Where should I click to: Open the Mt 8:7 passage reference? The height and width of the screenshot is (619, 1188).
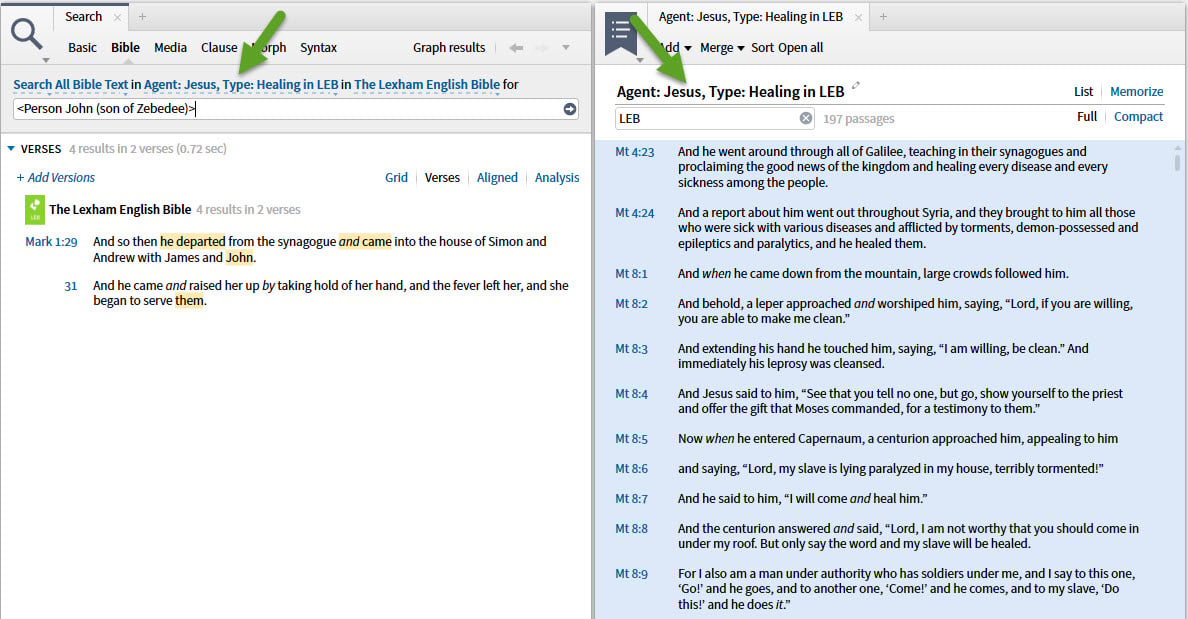(631, 499)
